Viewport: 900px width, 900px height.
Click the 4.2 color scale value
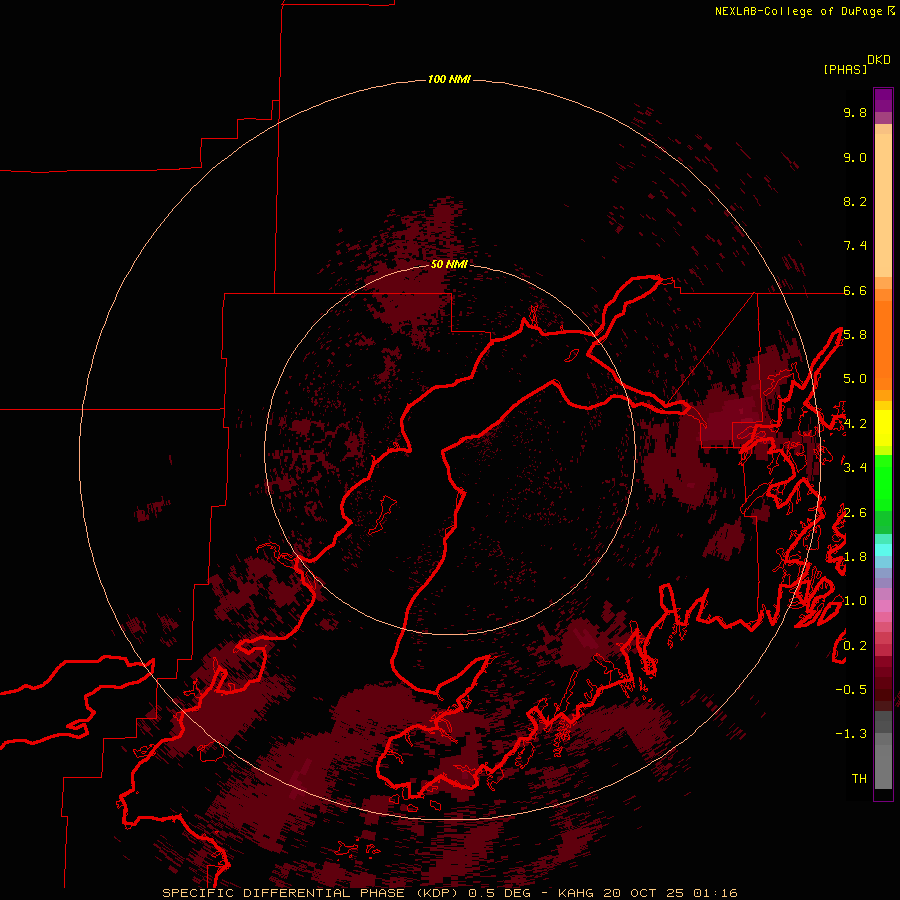tap(855, 424)
